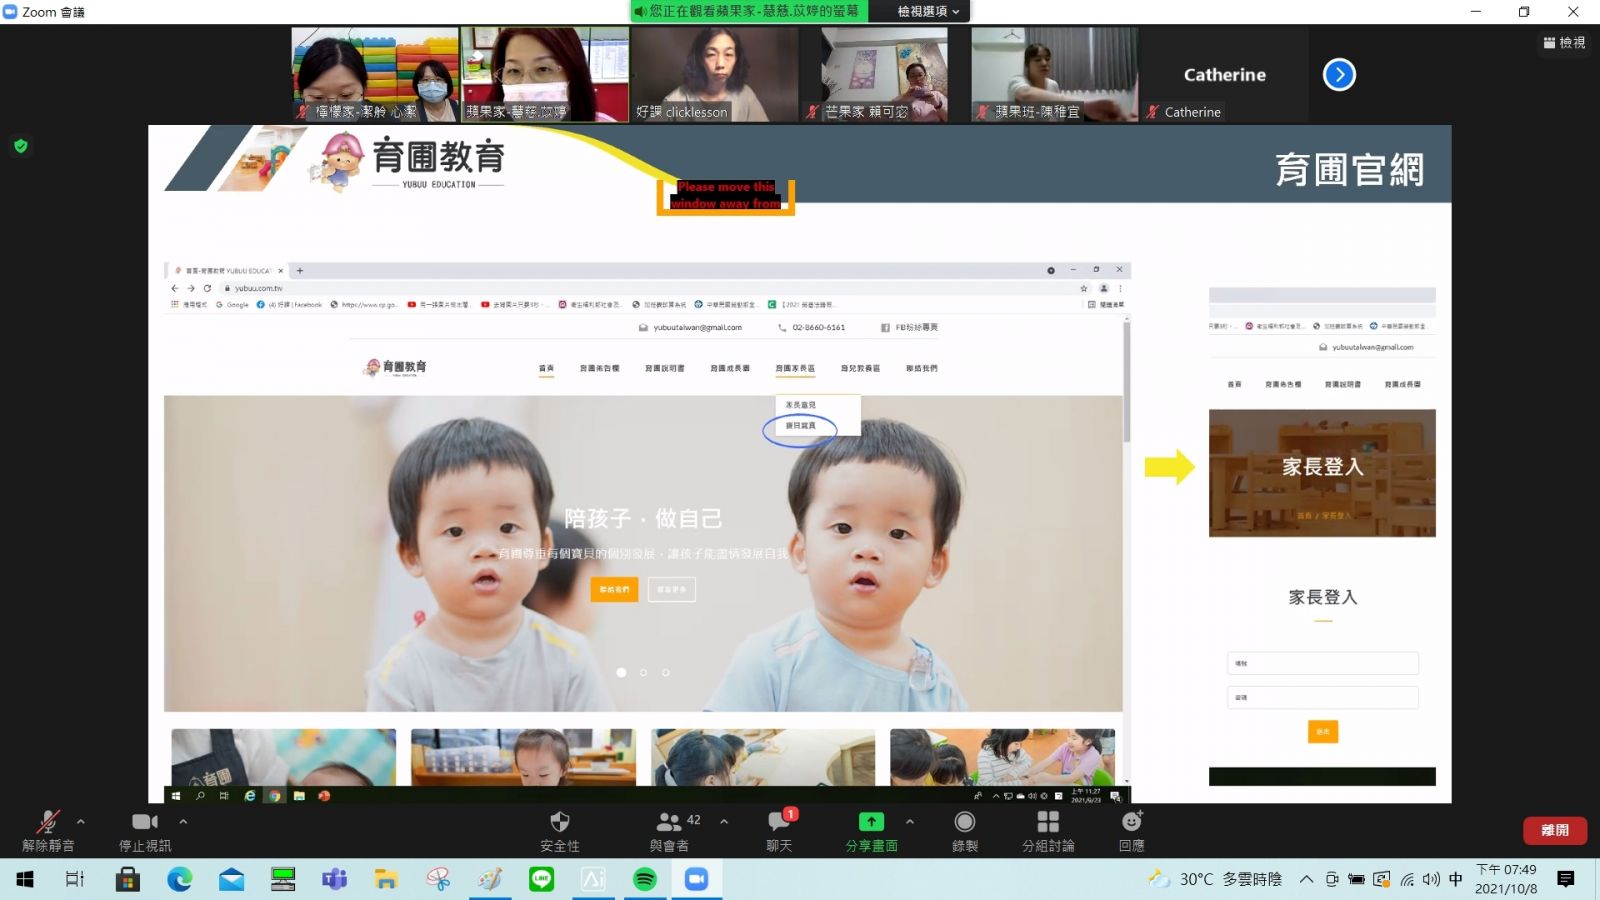This screenshot has width=1600, height=900.
Task: Expand audio options arrow beside microphone
Action: coord(81,821)
